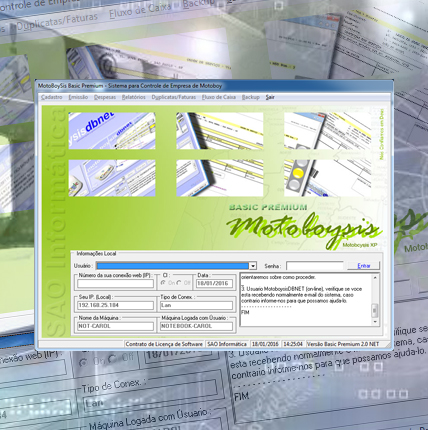Open the Fluxo de Caixa menu
Viewport: 428px width, 430px height.
click(x=219, y=97)
